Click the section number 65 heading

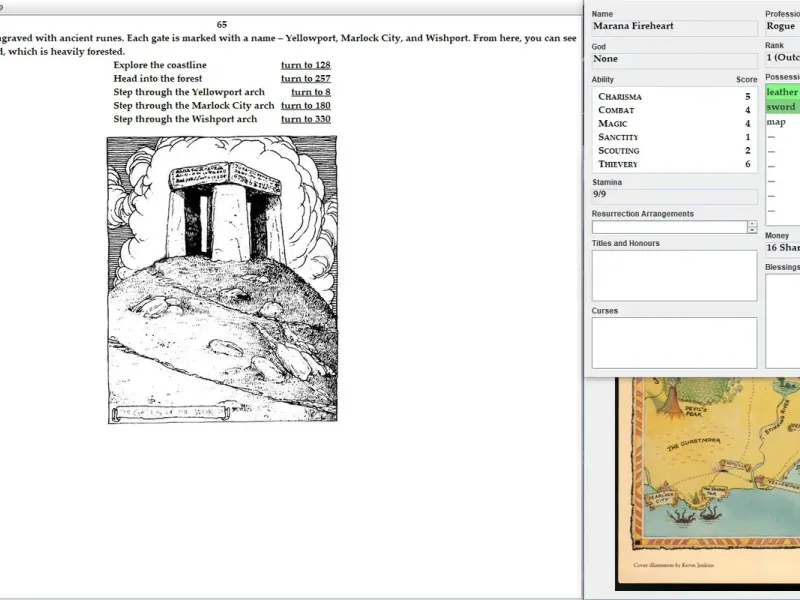coord(222,24)
